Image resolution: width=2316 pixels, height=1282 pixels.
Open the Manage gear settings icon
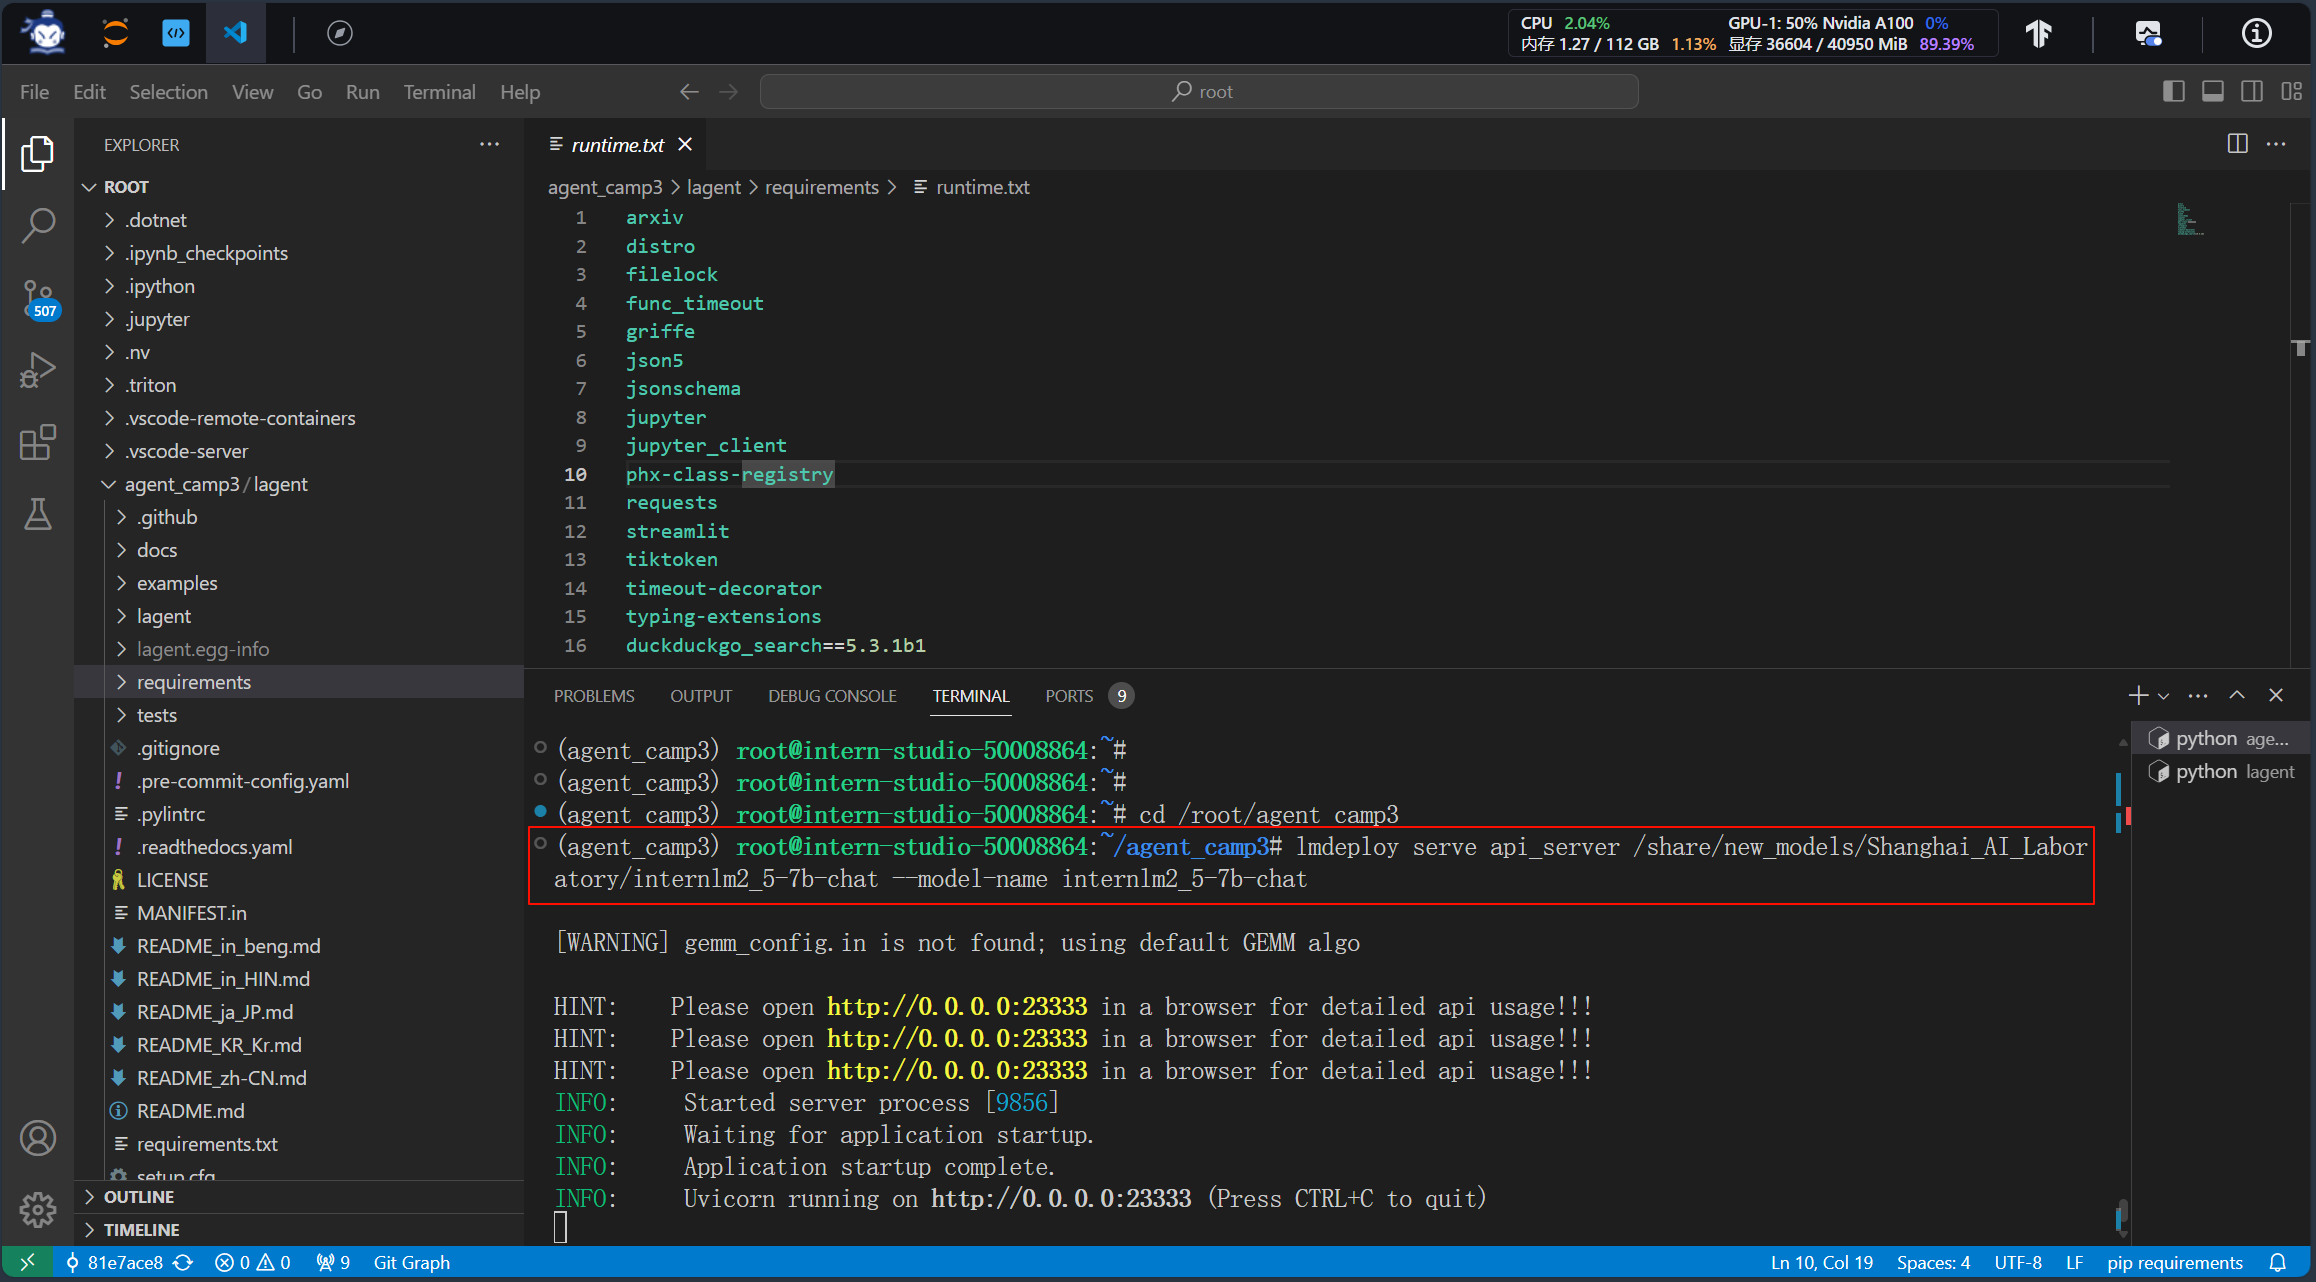[38, 1209]
